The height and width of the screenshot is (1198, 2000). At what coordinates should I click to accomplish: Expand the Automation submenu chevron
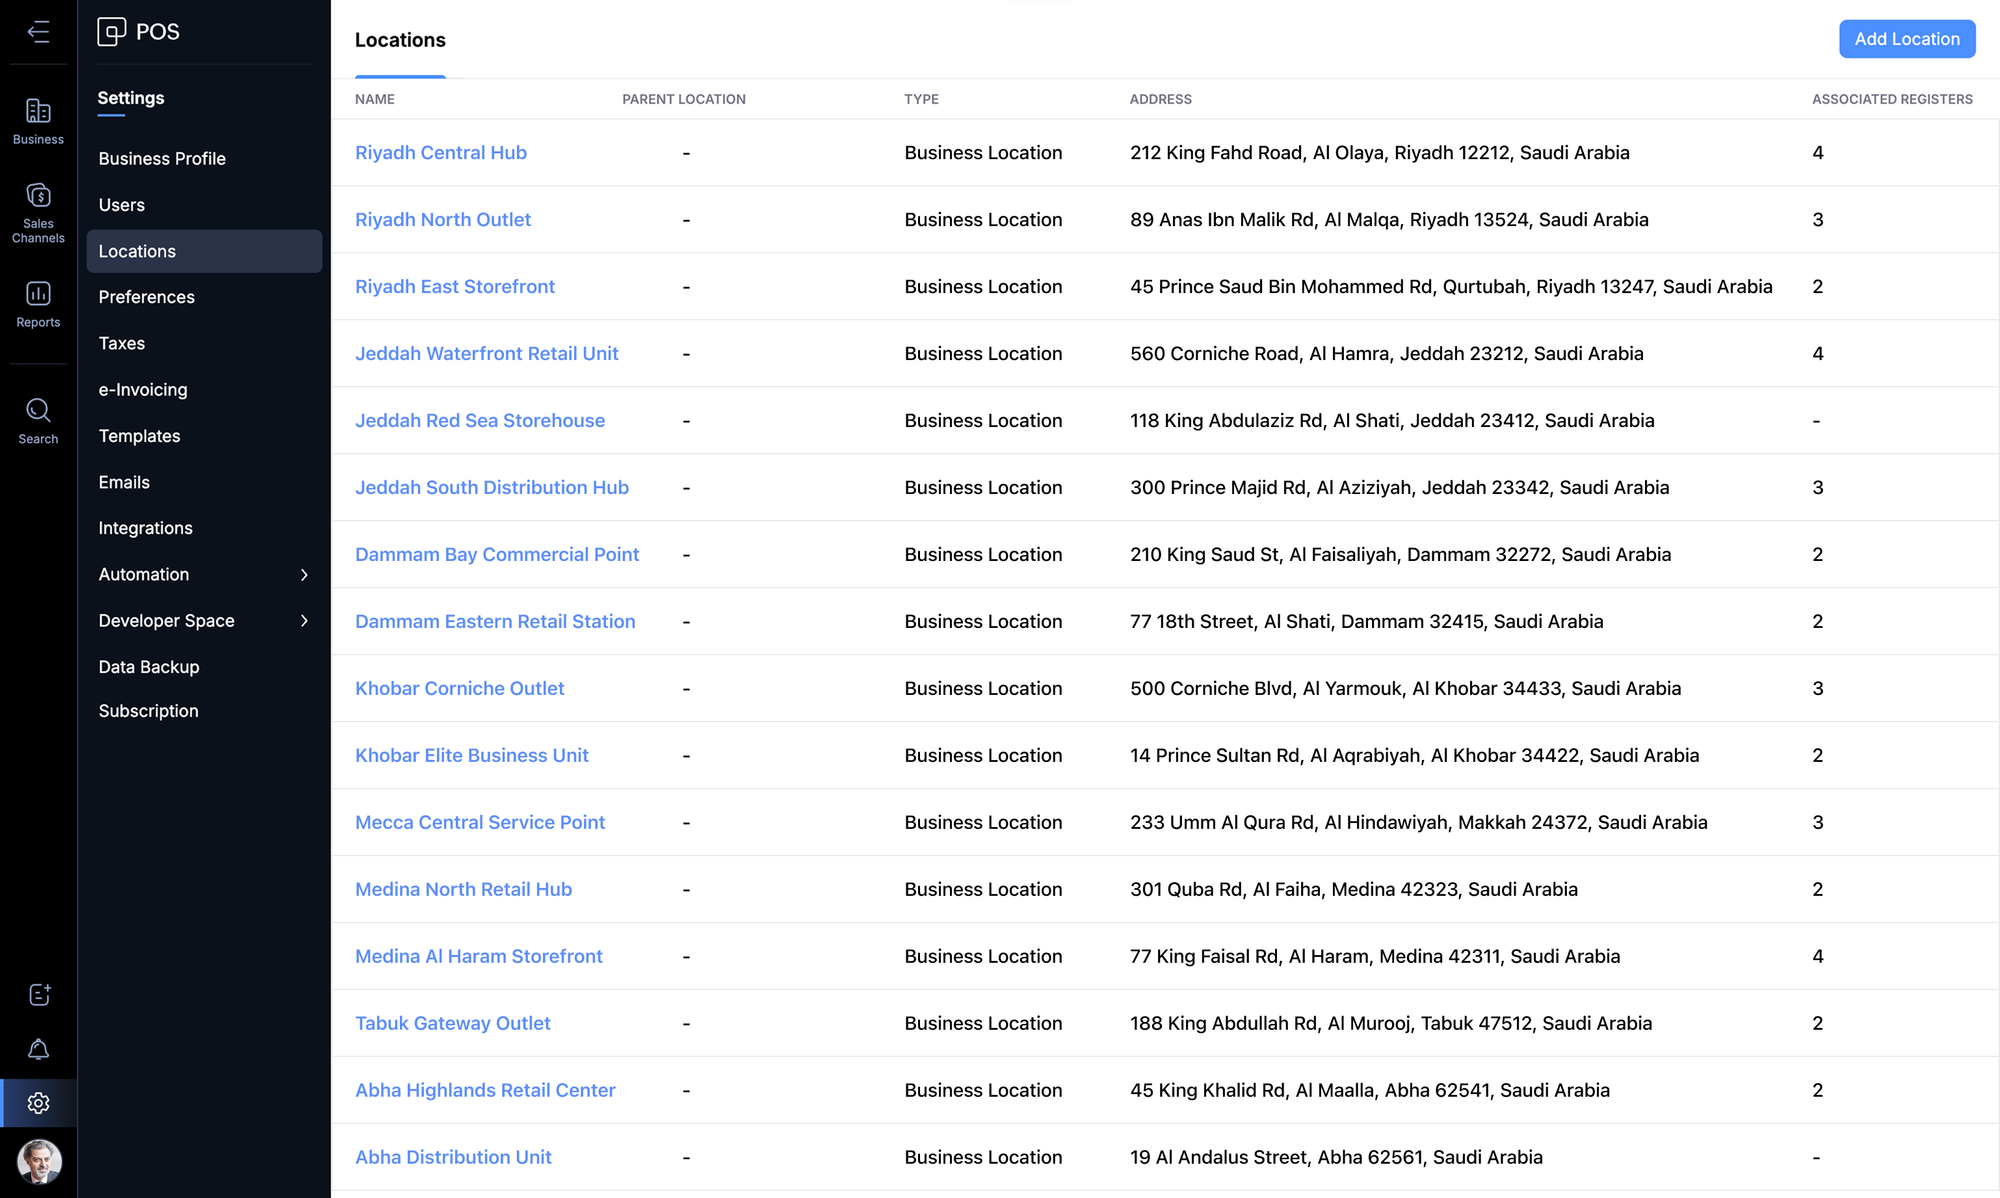click(304, 574)
